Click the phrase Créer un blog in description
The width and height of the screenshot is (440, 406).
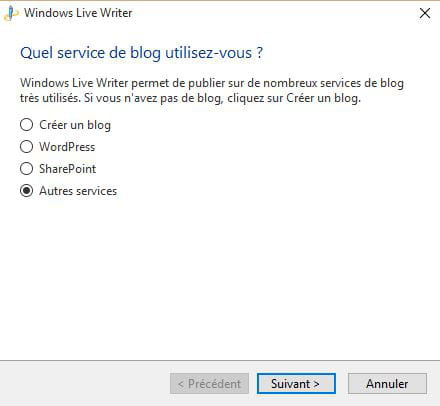(323, 98)
